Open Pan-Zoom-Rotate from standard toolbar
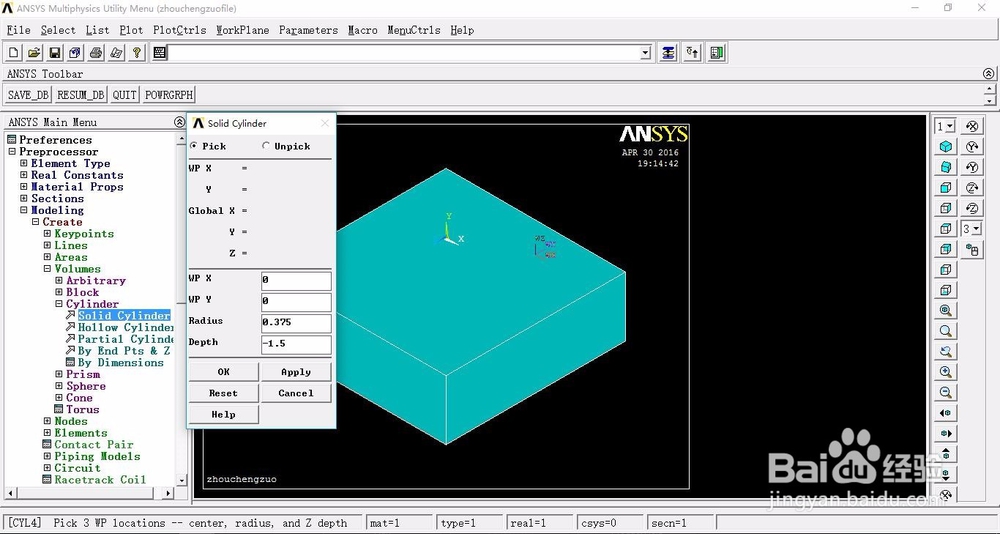Image resolution: width=1000 pixels, height=534 pixels. coord(75,52)
